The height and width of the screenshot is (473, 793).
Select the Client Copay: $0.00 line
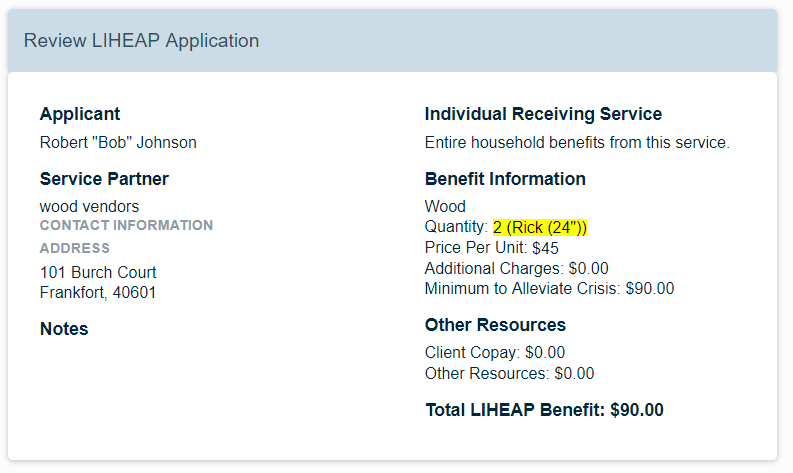pos(495,352)
